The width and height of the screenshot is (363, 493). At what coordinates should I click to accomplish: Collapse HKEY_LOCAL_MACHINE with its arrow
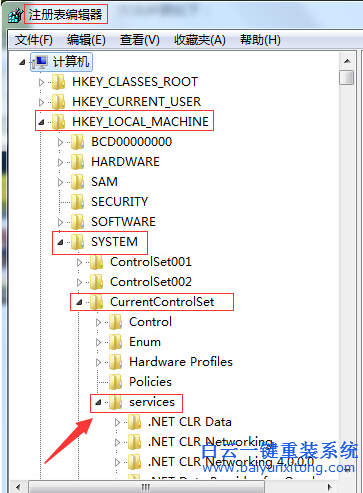pos(41,123)
